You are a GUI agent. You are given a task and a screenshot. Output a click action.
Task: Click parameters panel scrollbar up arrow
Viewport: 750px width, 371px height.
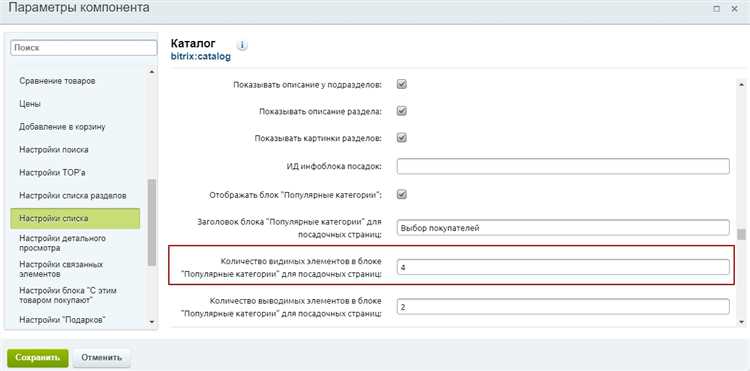point(742,84)
